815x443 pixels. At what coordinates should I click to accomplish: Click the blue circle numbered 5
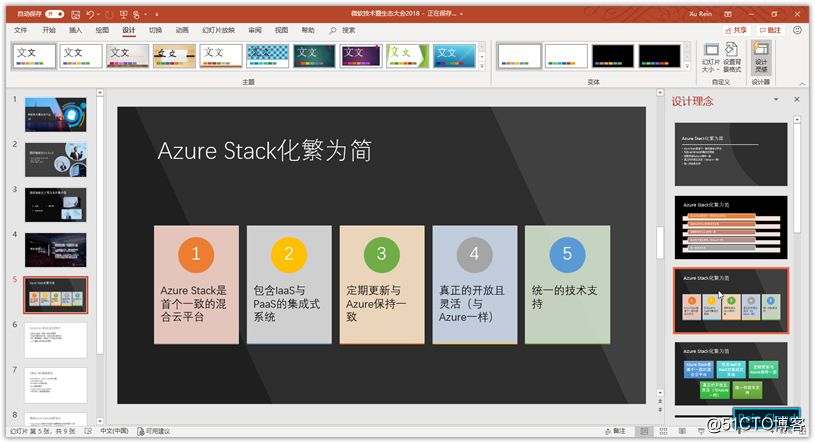[567, 254]
